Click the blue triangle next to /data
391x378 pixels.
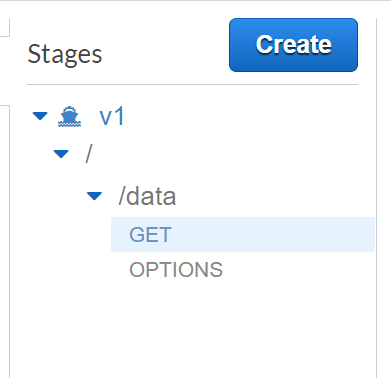point(94,196)
